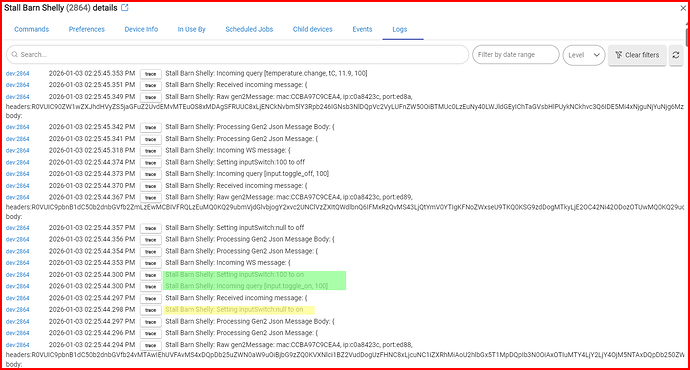Close the device details dialog
This screenshot has height=370, width=690.
pos(683,8)
